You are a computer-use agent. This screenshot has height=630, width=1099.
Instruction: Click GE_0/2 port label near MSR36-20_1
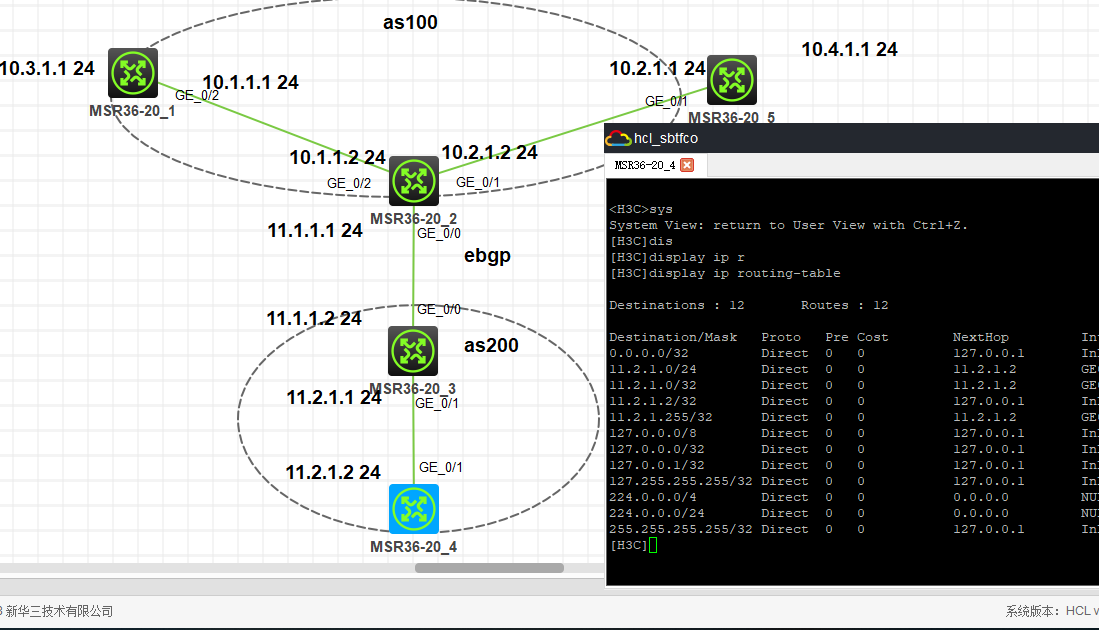[x=197, y=96]
